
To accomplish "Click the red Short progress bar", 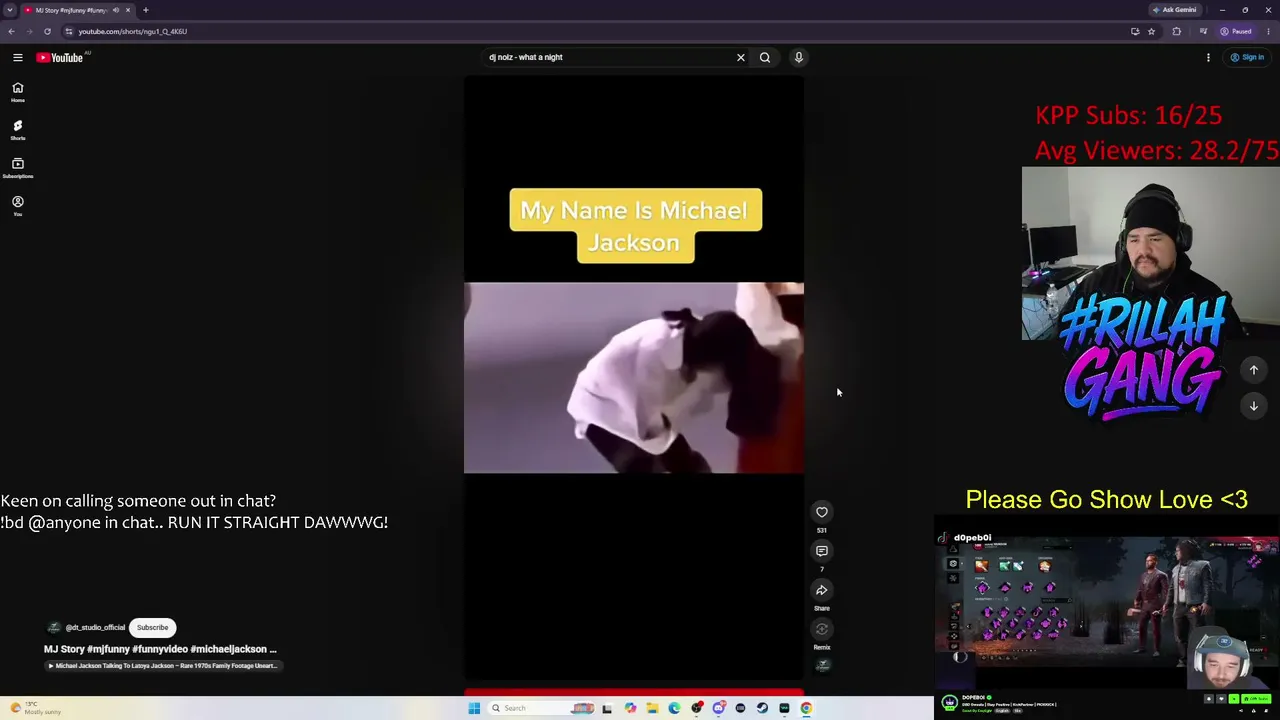I will point(634,691).
